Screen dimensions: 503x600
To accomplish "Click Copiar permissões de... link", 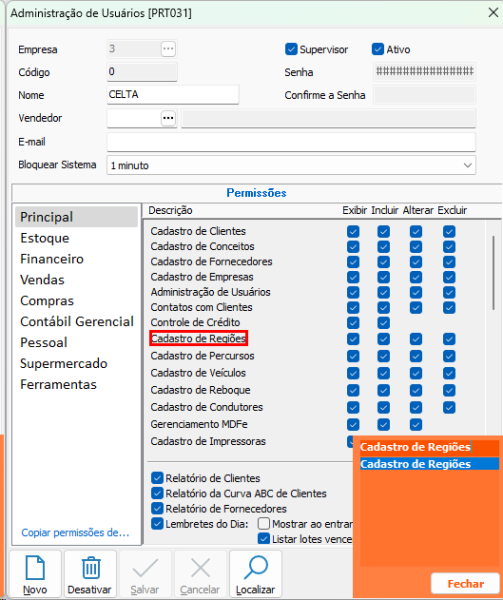I will pyautogui.click(x=75, y=533).
